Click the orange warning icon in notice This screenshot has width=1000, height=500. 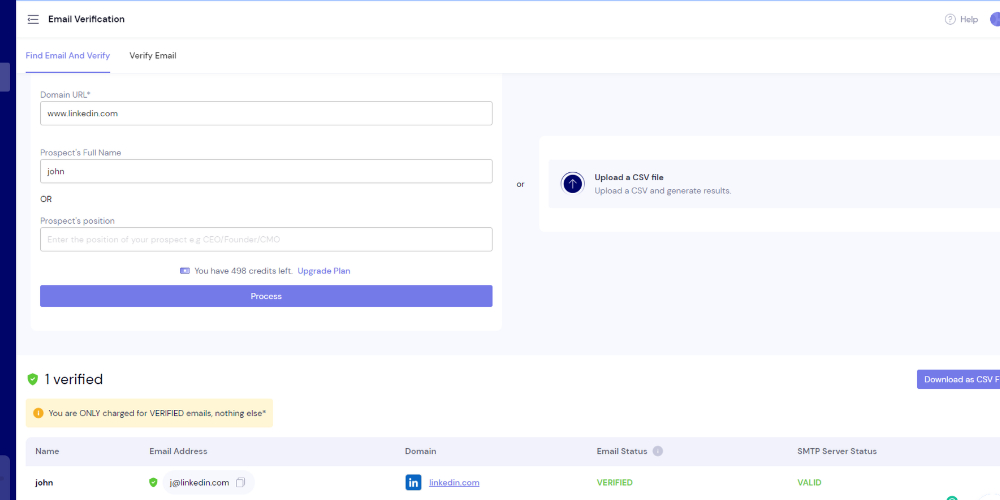tap(38, 412)
